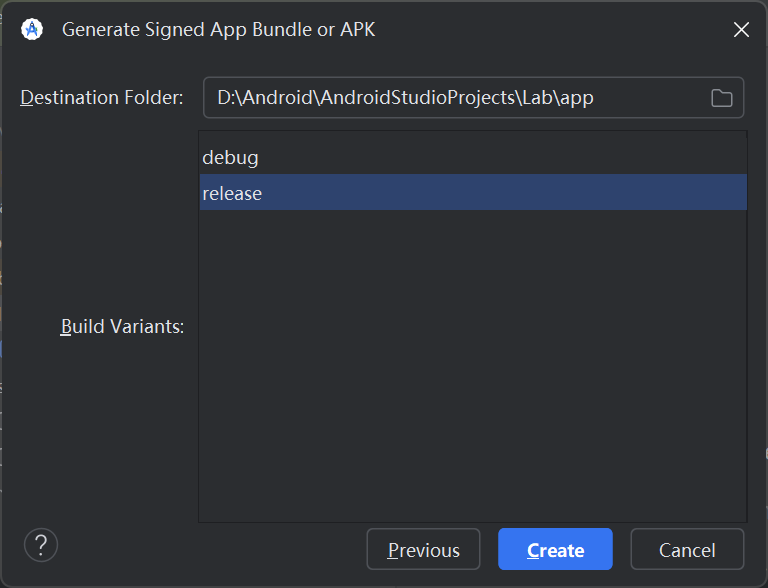This screenshot has width=768, height=588.
Task: Select the debug build variant
Action: point(231,157)
